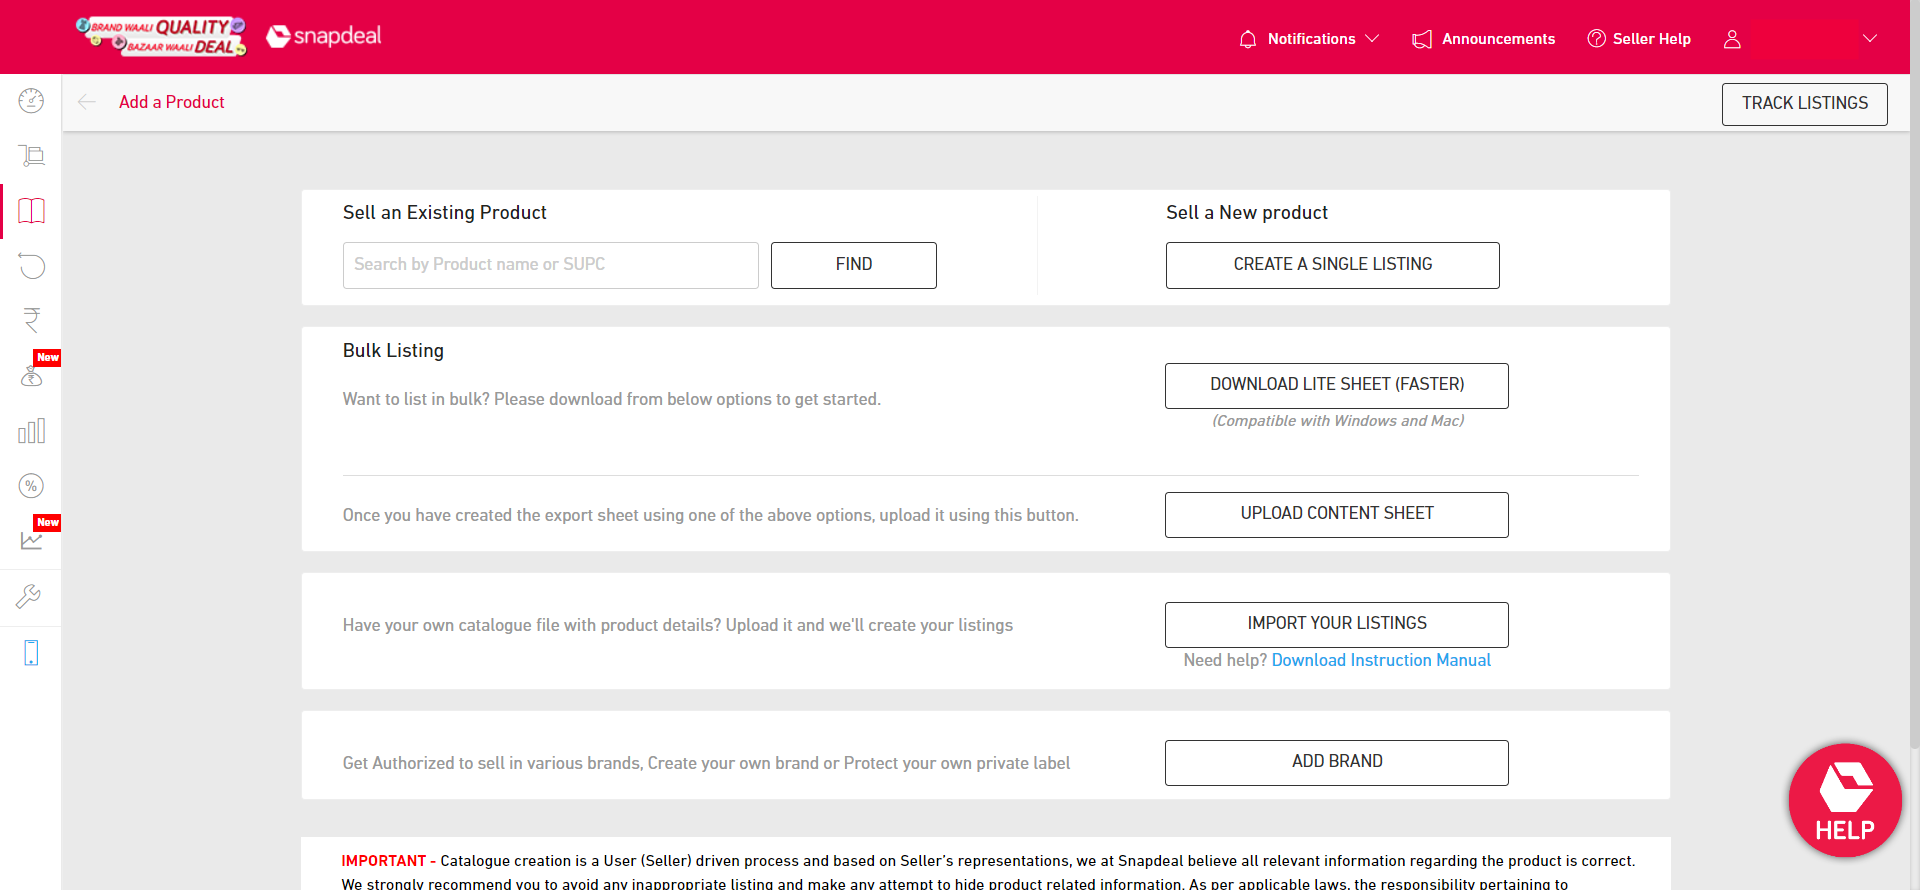Image resolution: width=1920 pixels, height=890 pixels.
Task: Click the line graph icon marked New
Action: point(31,541)
